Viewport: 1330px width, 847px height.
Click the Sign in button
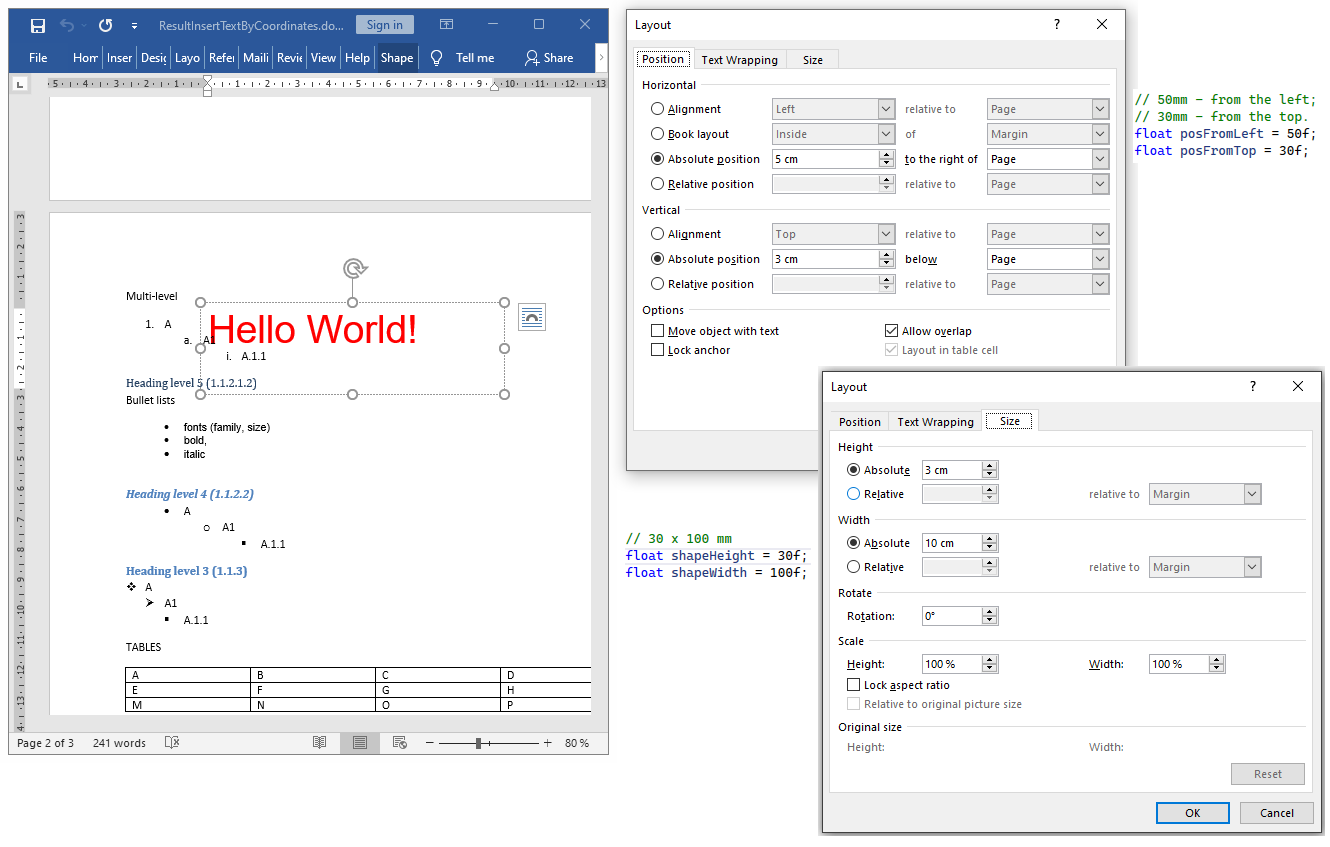coord(384,25)
